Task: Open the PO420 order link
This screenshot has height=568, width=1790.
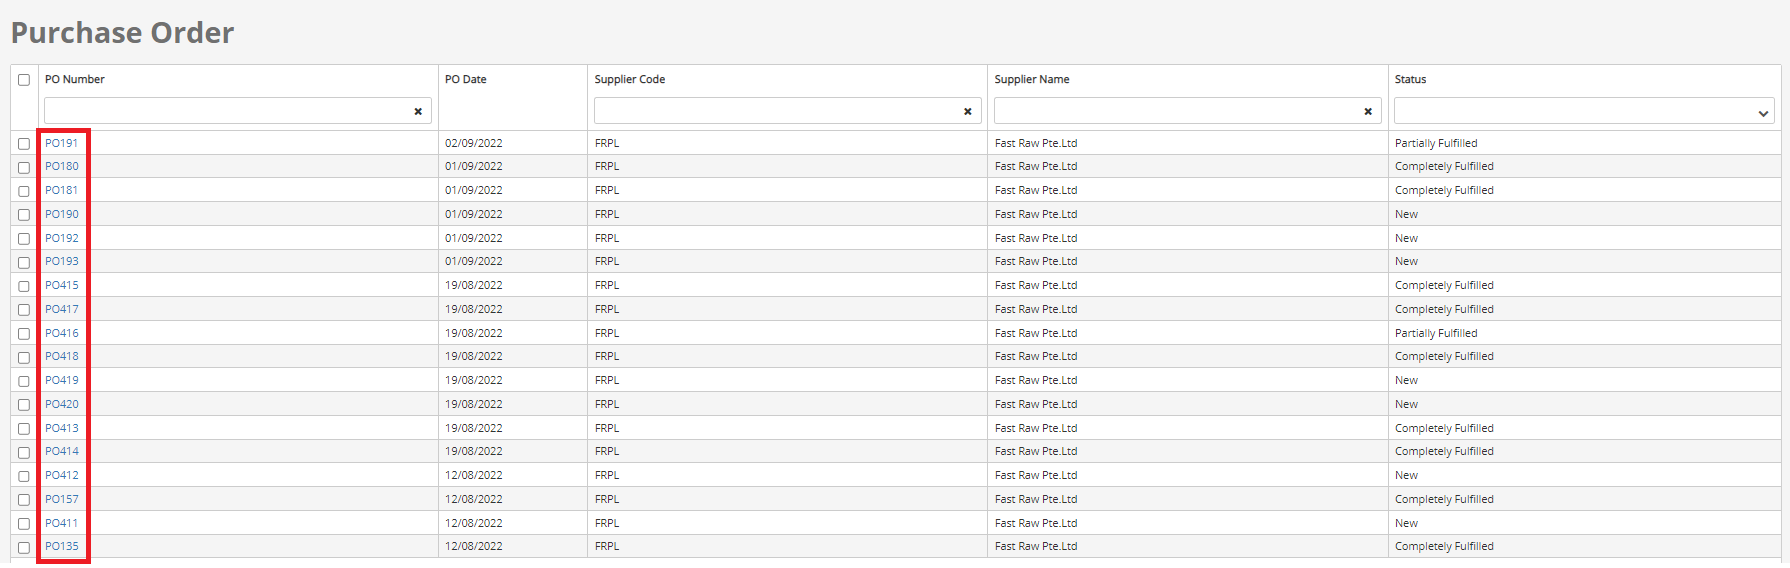Action: click(61, 404)
